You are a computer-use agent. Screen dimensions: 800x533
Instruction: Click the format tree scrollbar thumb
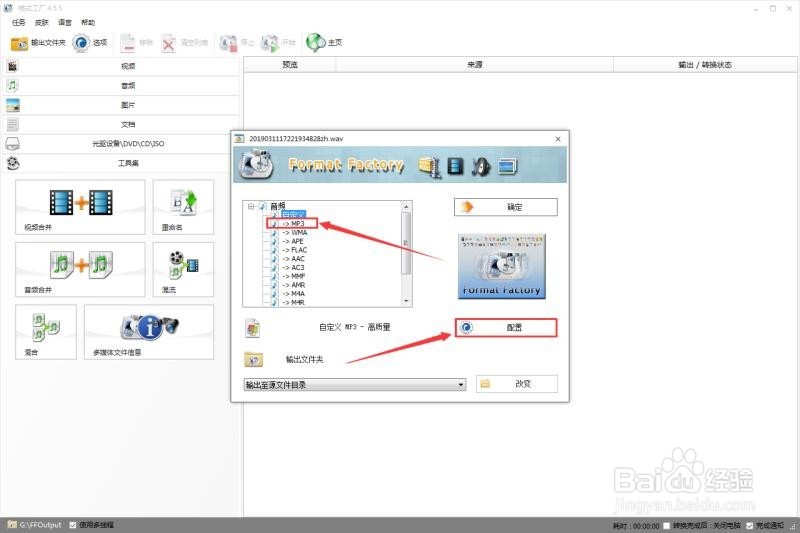coord(406,243)
